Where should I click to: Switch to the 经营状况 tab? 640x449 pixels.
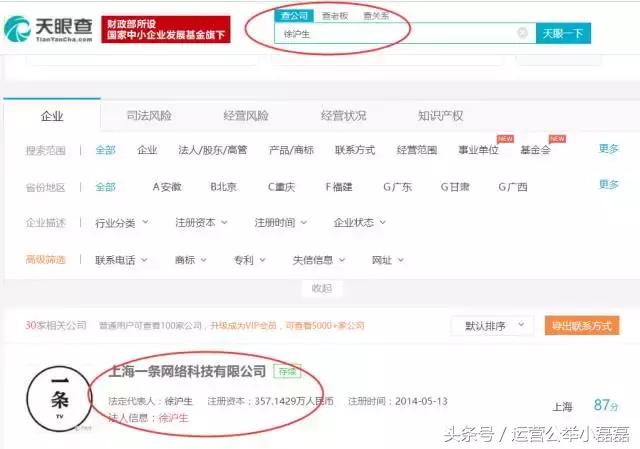[343, 116]
